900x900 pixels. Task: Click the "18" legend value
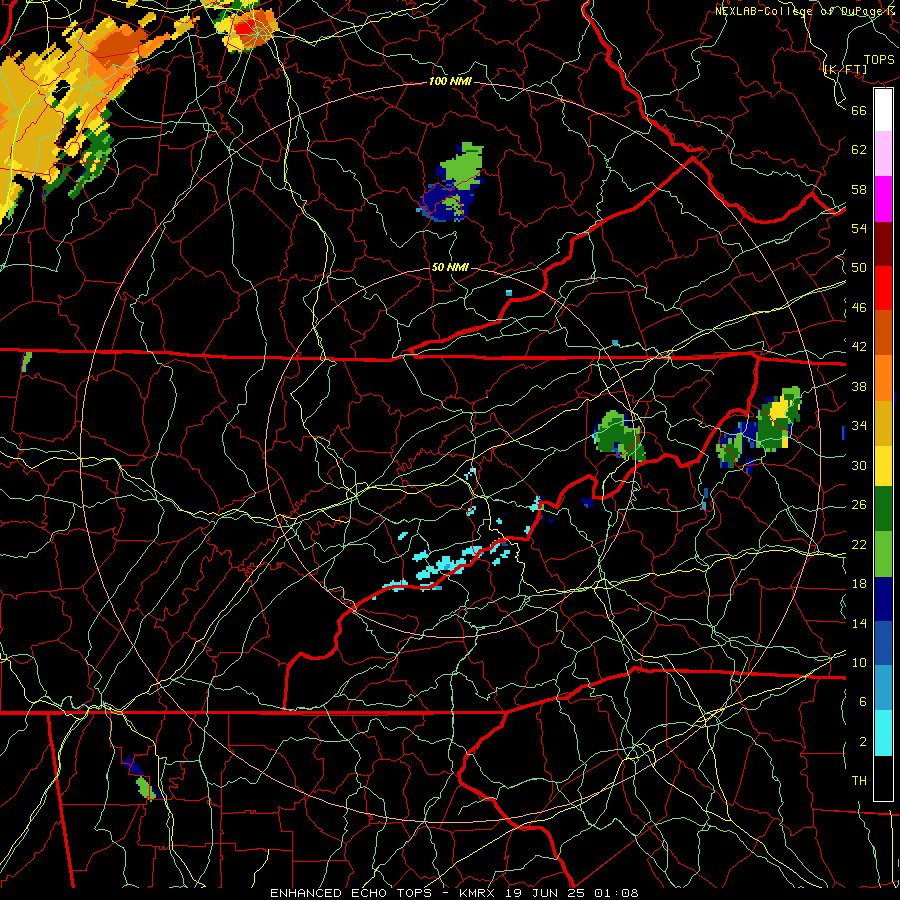point(859,584)
